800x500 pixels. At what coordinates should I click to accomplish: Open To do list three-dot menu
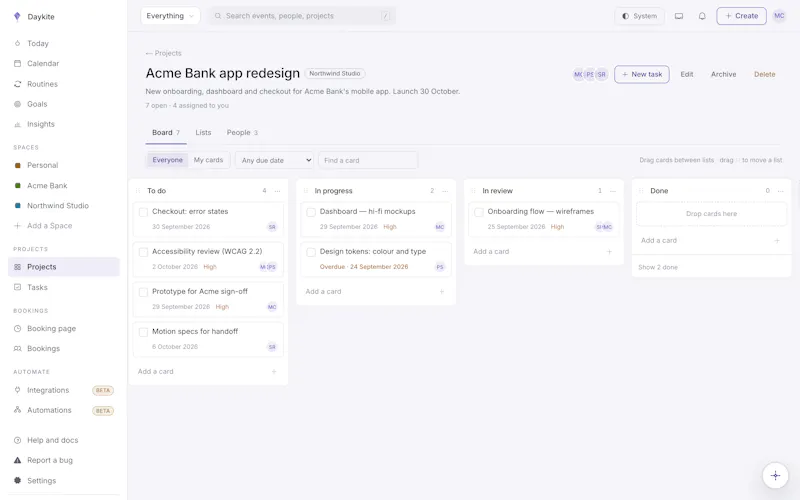278,191
